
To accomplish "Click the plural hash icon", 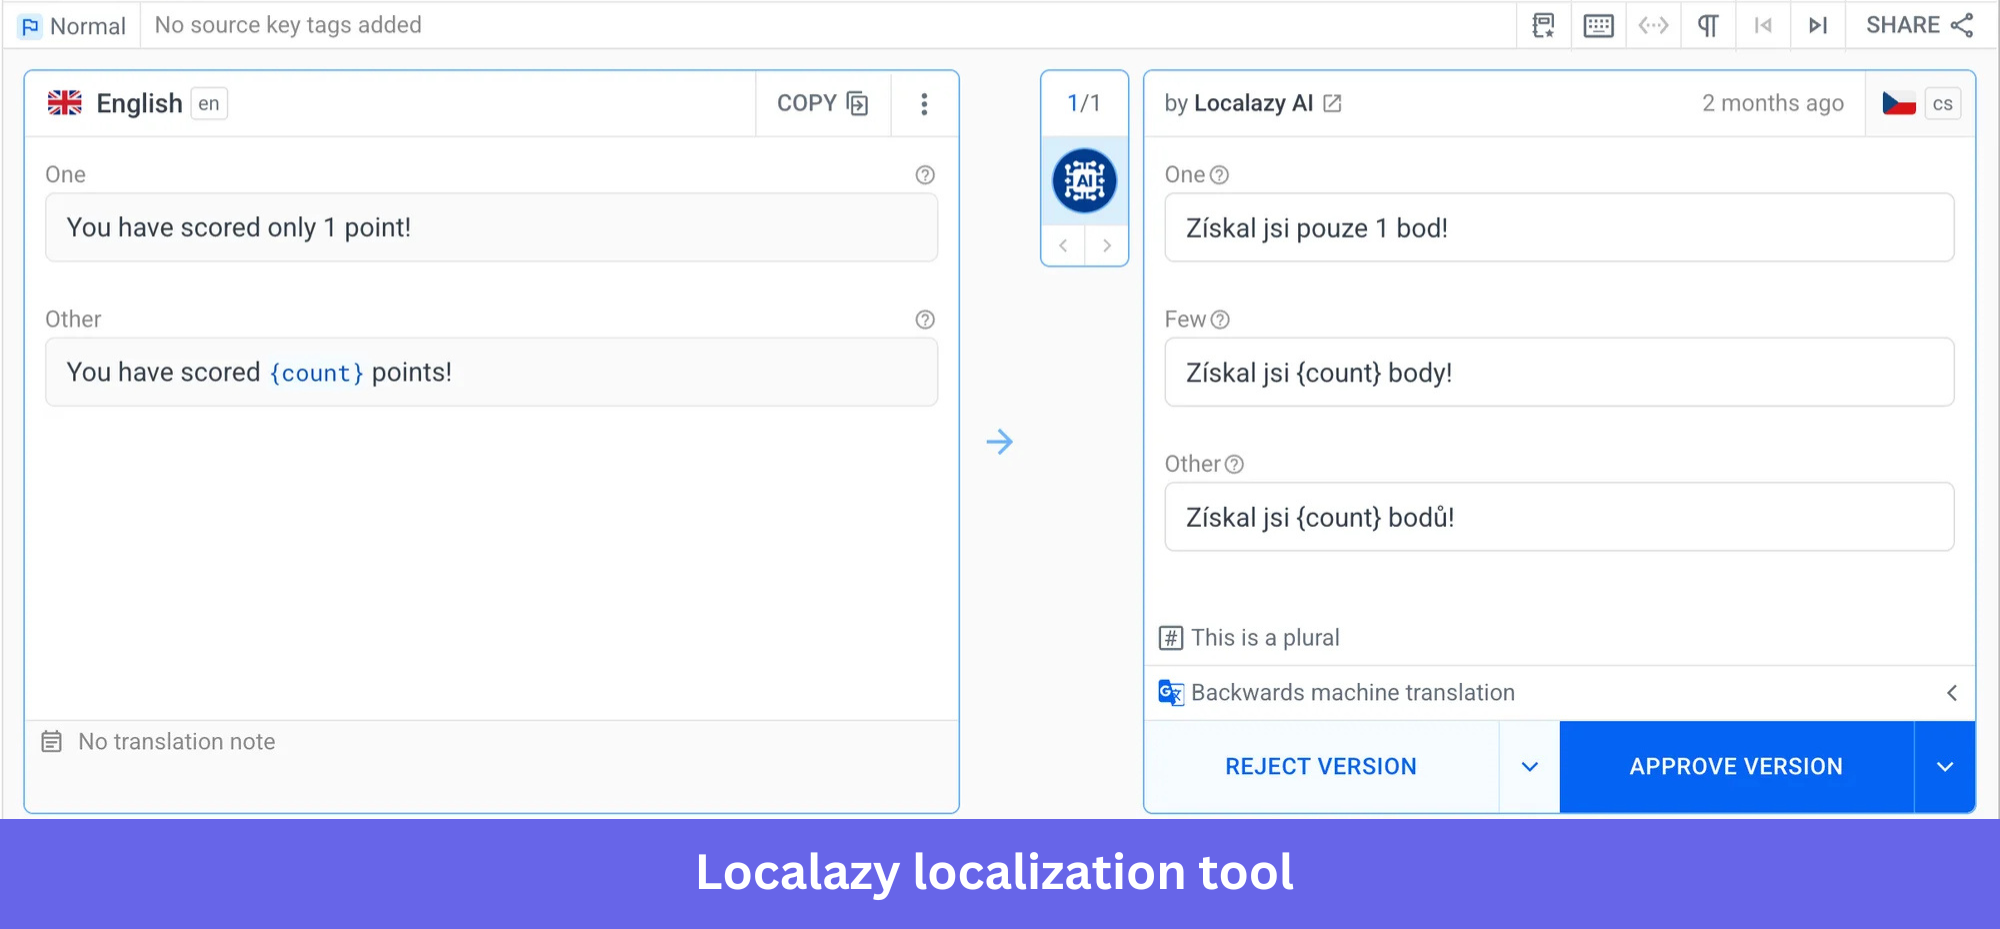I will point(1171,638).
